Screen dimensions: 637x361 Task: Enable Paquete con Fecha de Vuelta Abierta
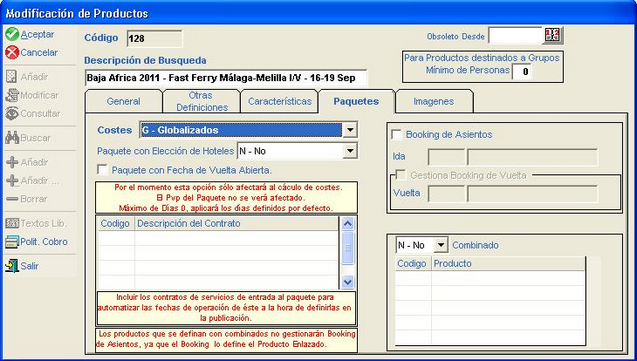point(102,170)
